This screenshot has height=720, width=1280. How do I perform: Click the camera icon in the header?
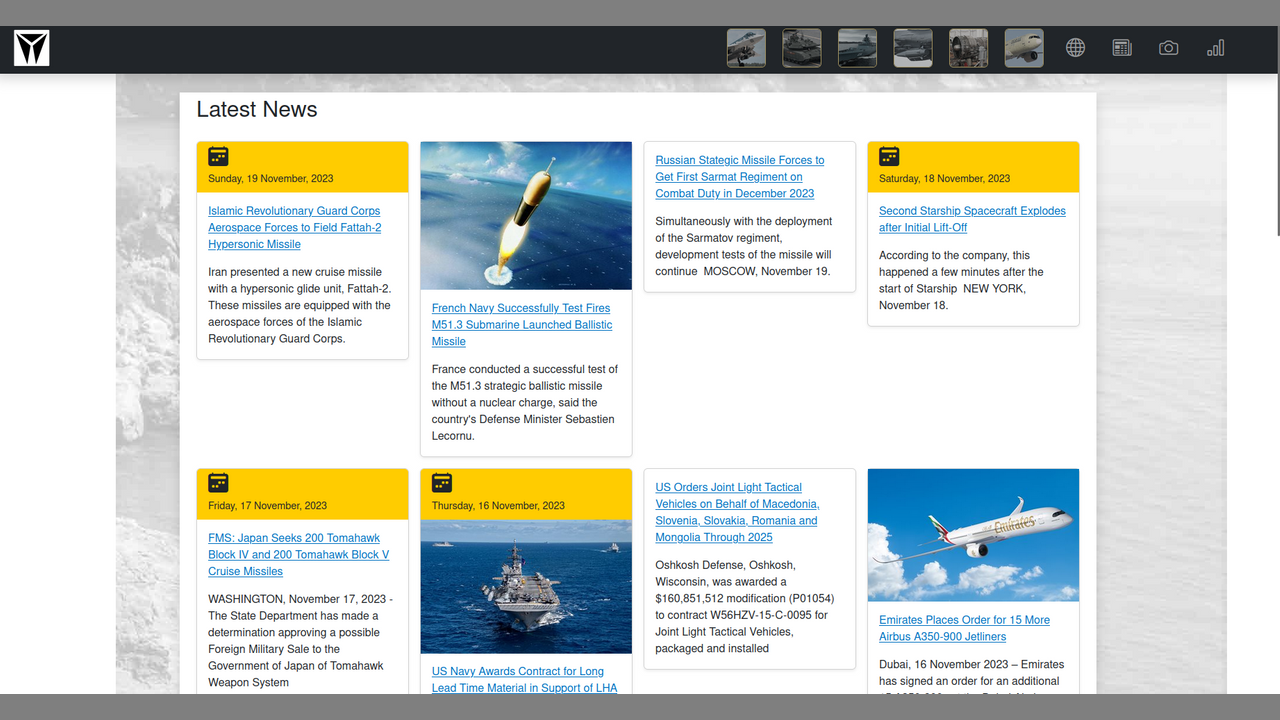pos(1168,48)
